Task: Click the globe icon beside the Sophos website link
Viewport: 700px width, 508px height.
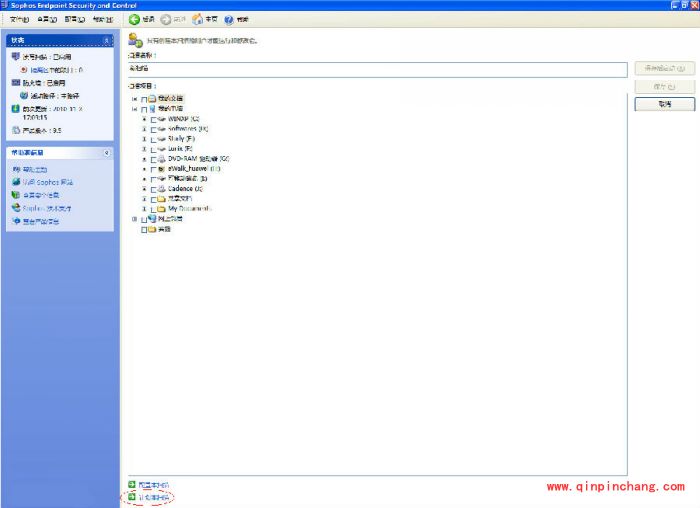Action: 15,183
